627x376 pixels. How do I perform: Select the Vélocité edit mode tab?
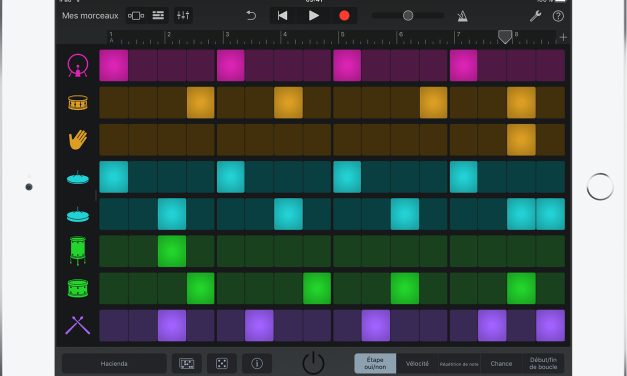click(417, 363)
